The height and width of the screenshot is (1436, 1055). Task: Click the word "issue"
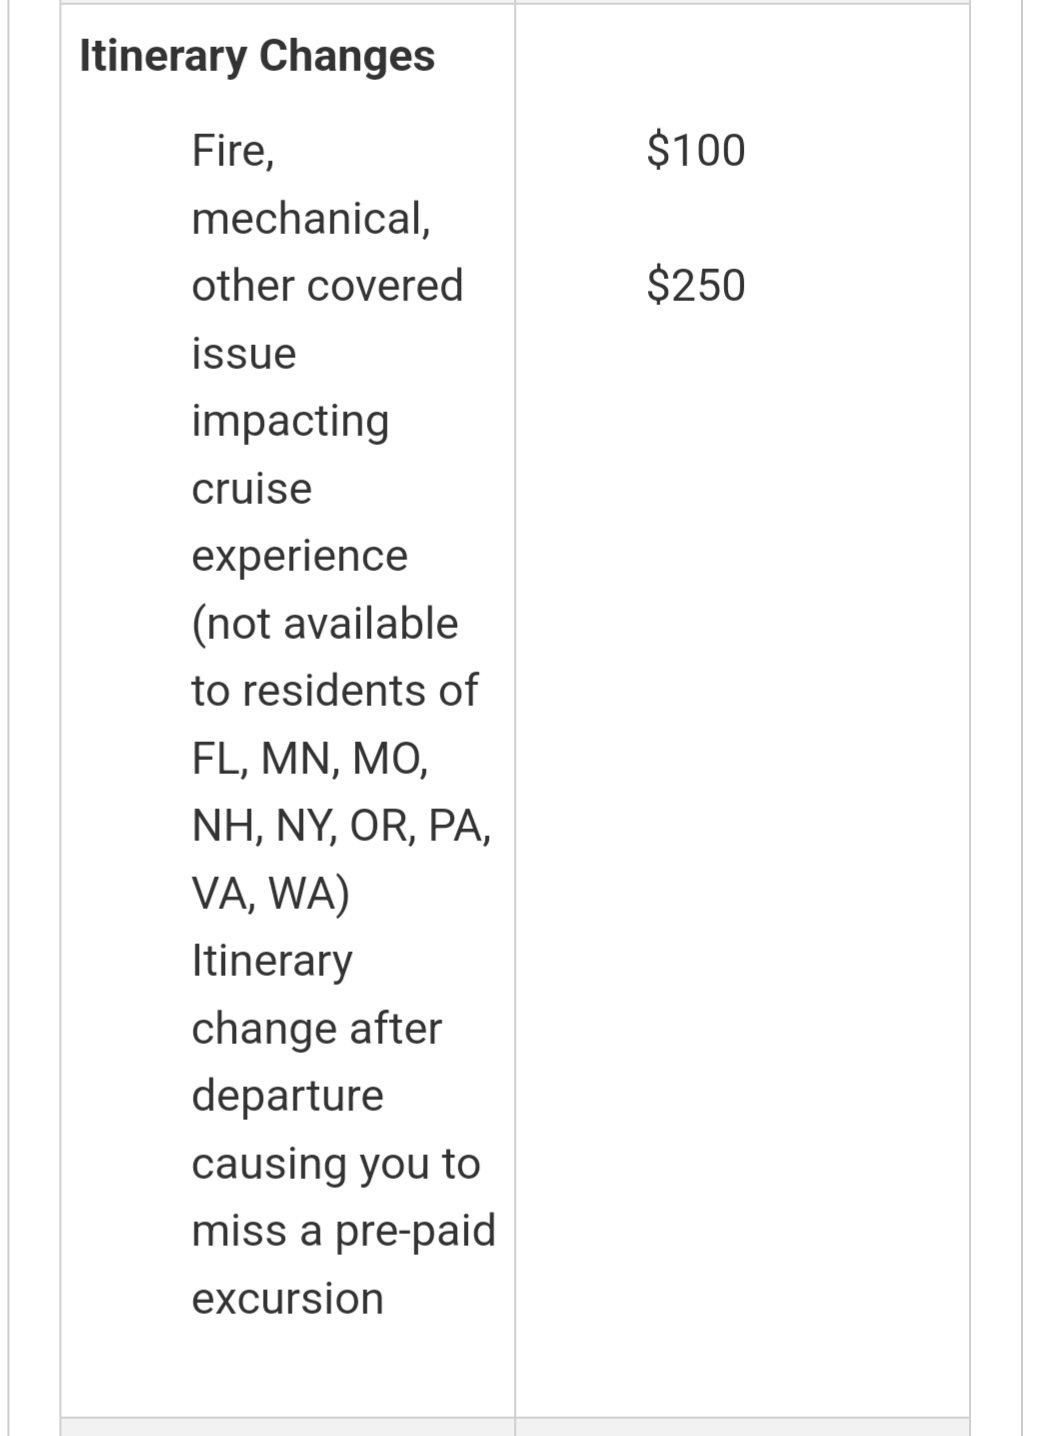tap(244, 353)
